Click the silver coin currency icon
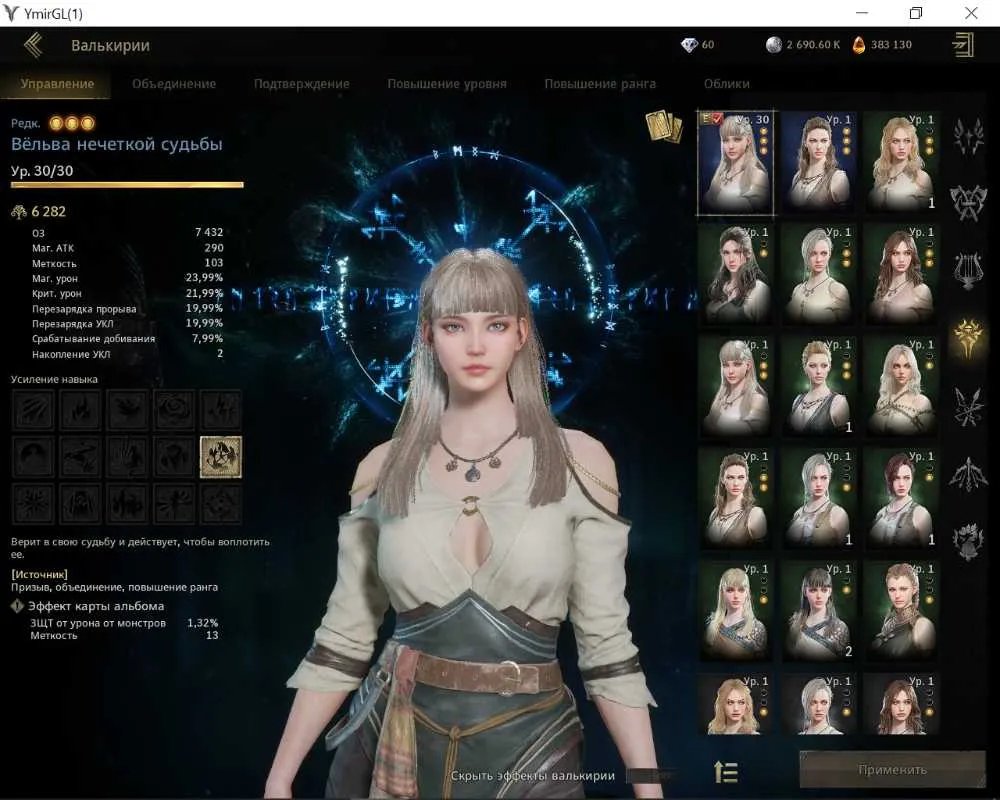 pos(774,45)
